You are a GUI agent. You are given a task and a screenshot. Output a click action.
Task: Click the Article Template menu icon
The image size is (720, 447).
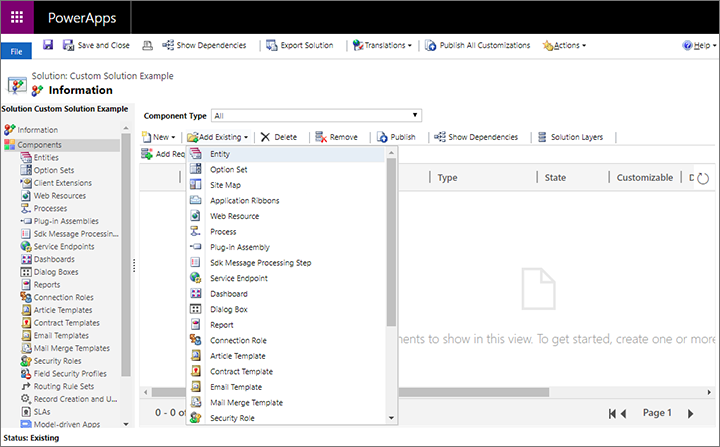pyautogui.click(x=196, y=356)
